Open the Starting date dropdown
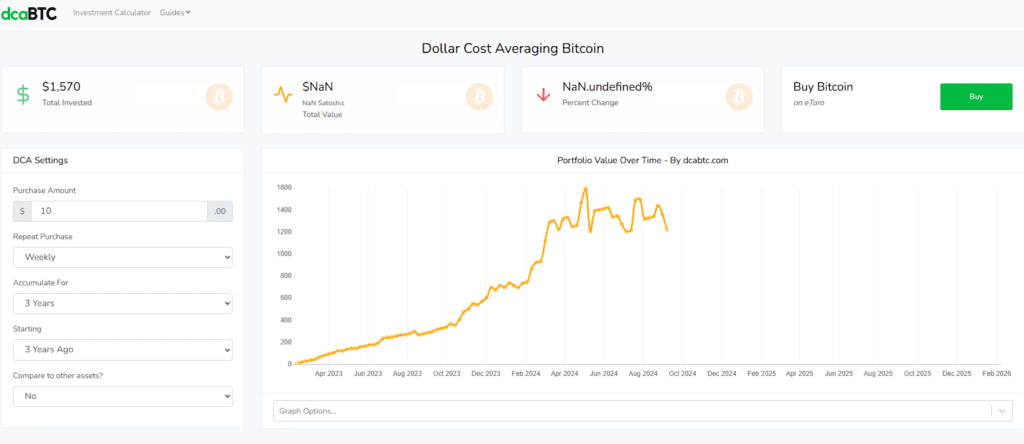The width and height of the screenshot is (1024, 444). 123,350
